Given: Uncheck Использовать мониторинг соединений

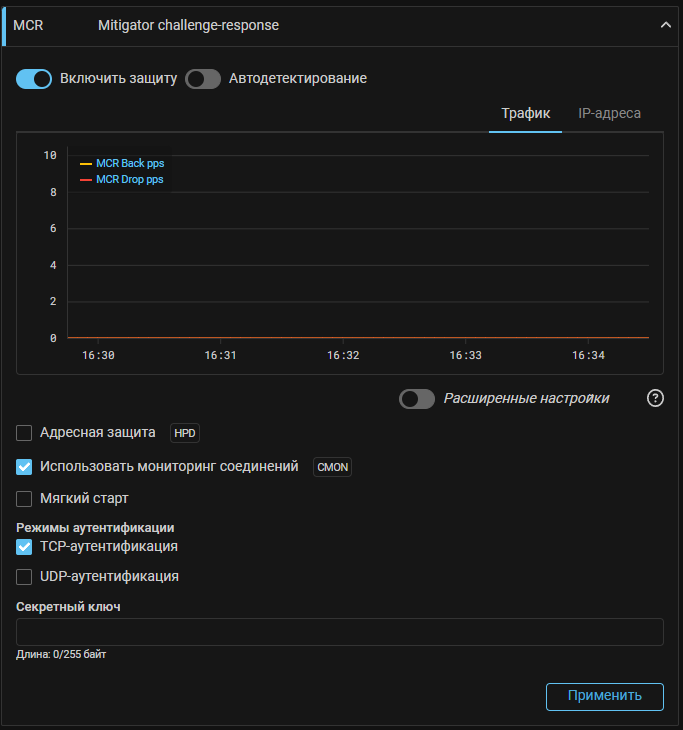Looking at the screenshot, I should point(25,467).
